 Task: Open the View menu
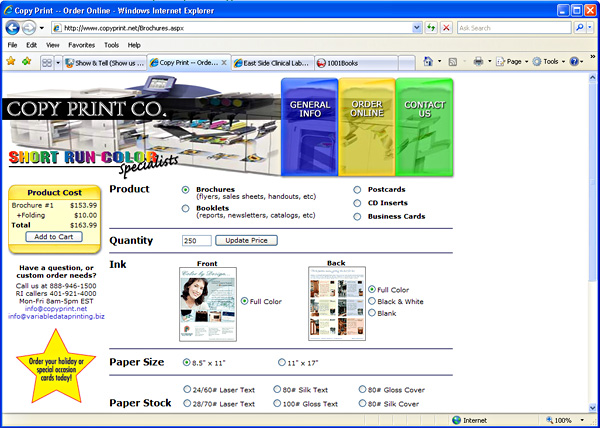point(53,45)
